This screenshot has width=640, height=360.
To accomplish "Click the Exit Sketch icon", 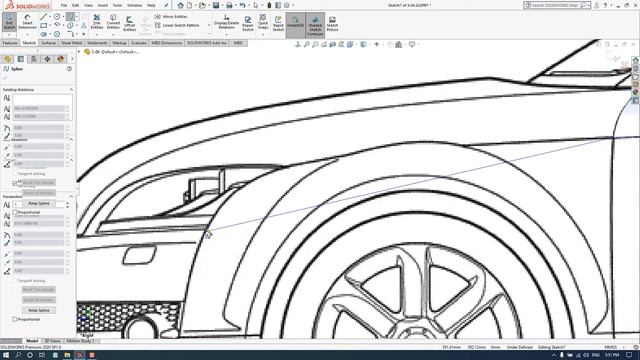I will coord(9,21).
